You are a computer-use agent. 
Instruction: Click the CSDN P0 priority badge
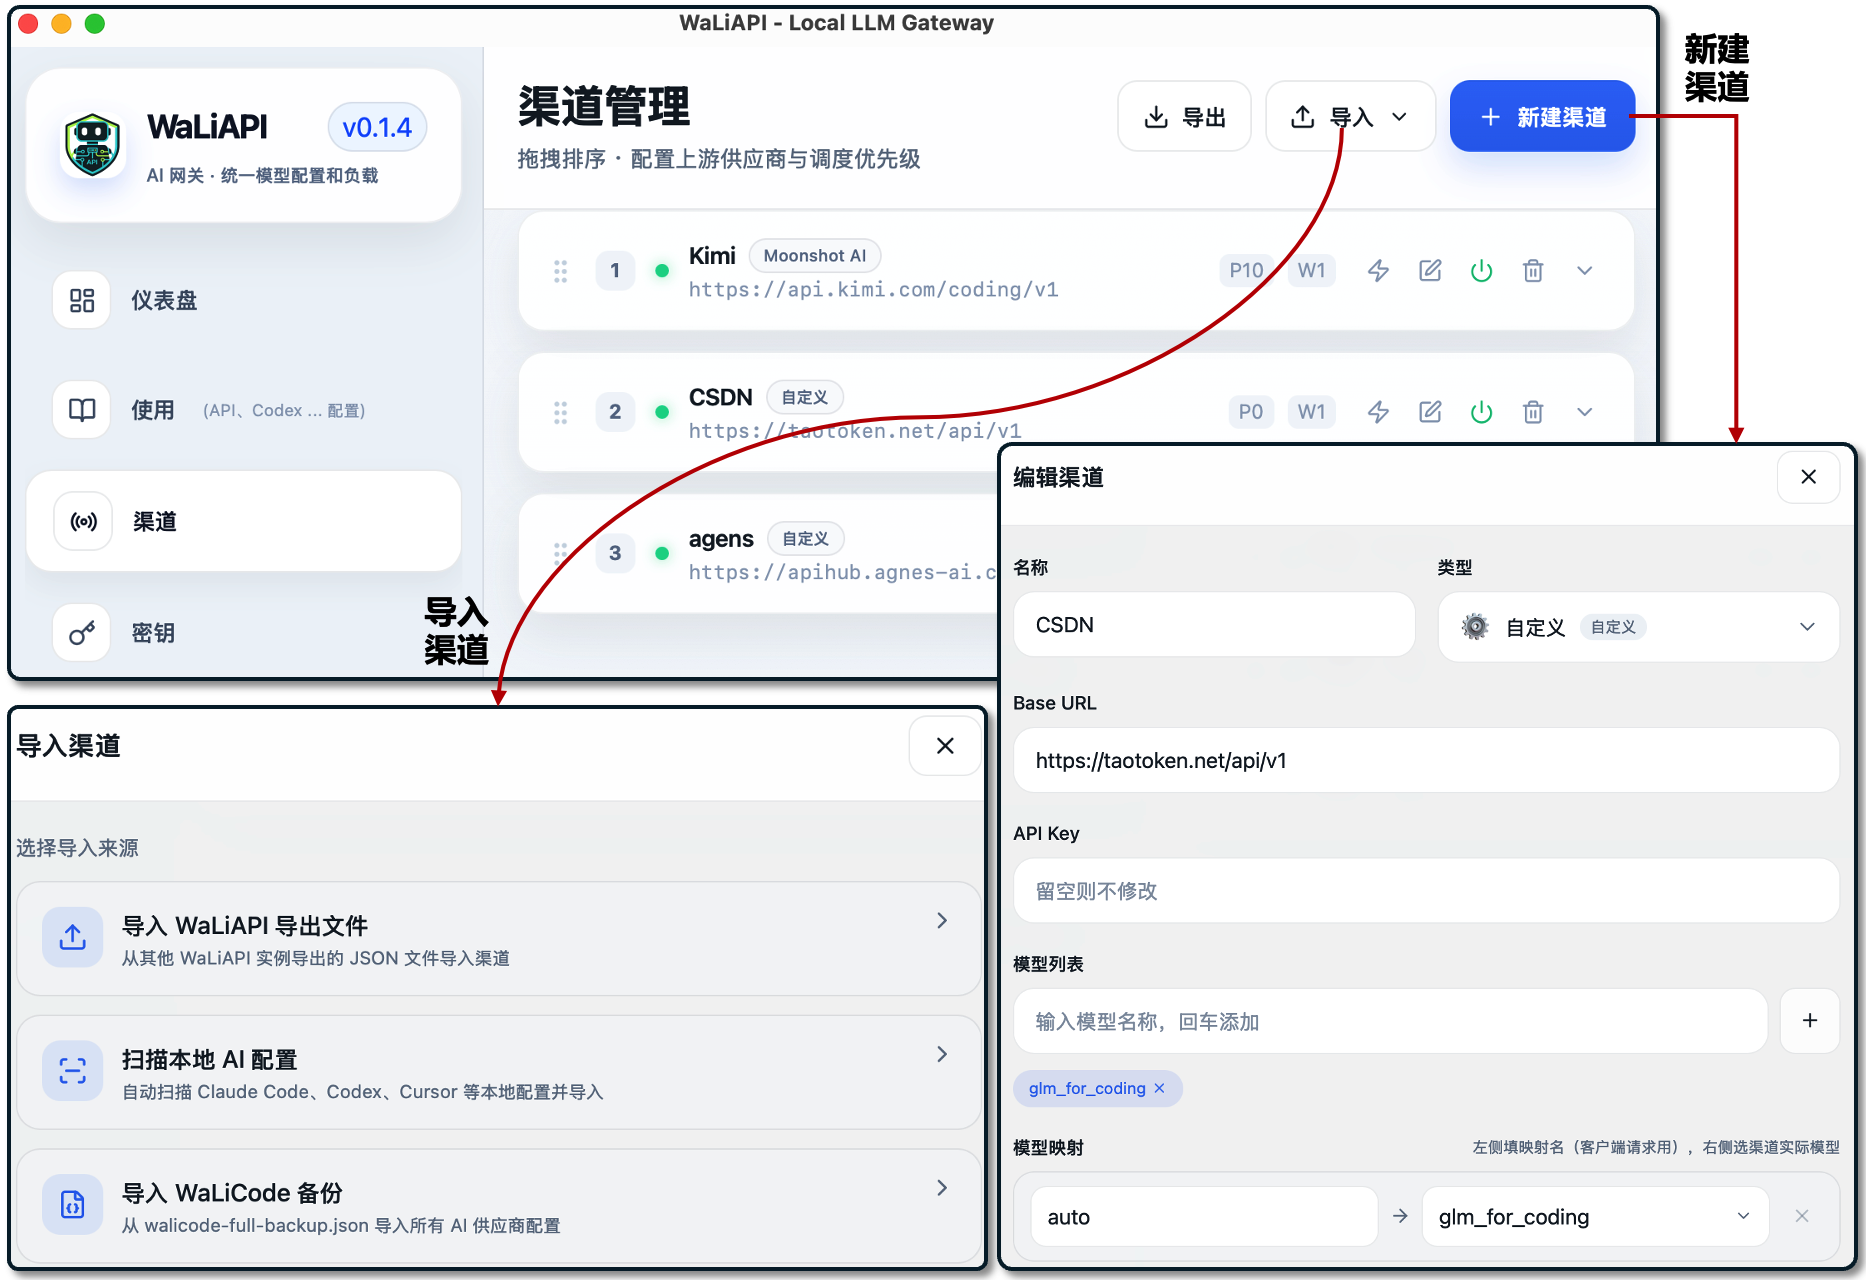[1251, 412]
